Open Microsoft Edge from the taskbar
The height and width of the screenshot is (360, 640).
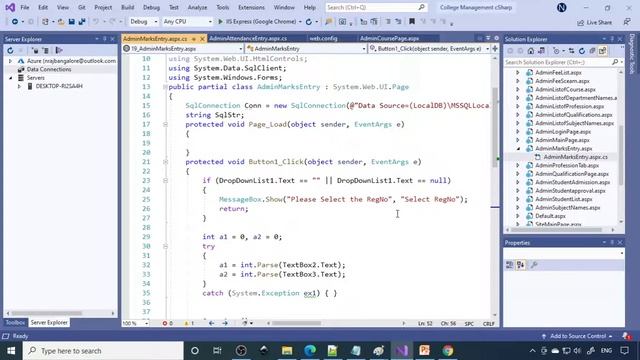click(310, 351)
